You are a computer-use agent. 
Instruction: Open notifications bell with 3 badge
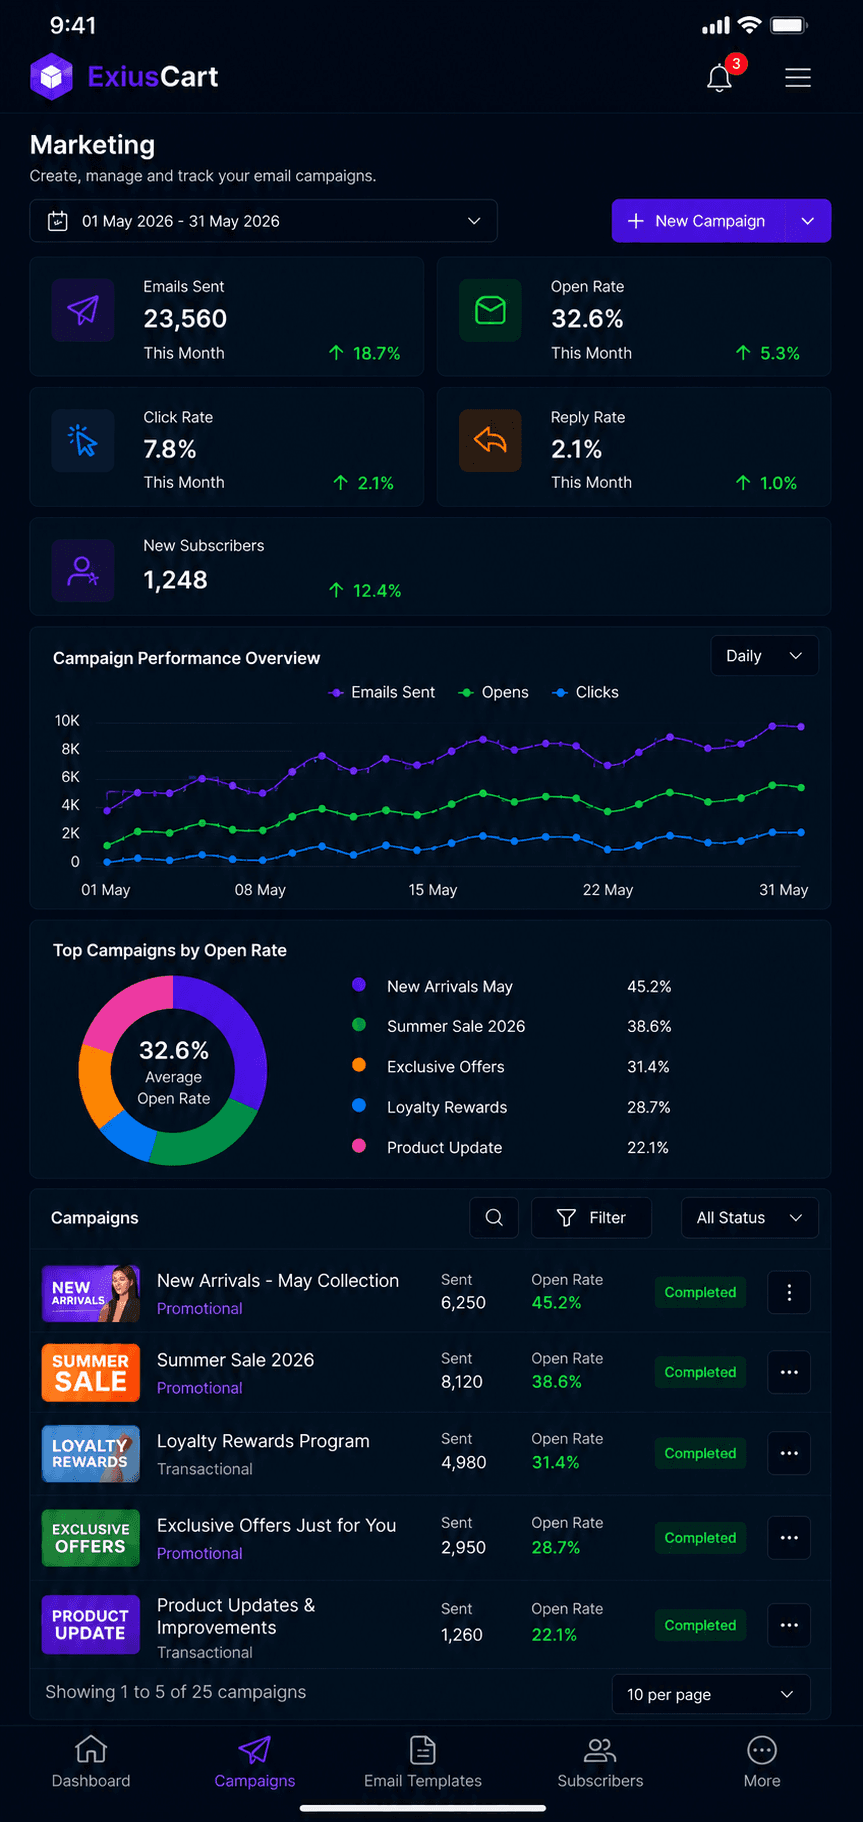point(722,76)
